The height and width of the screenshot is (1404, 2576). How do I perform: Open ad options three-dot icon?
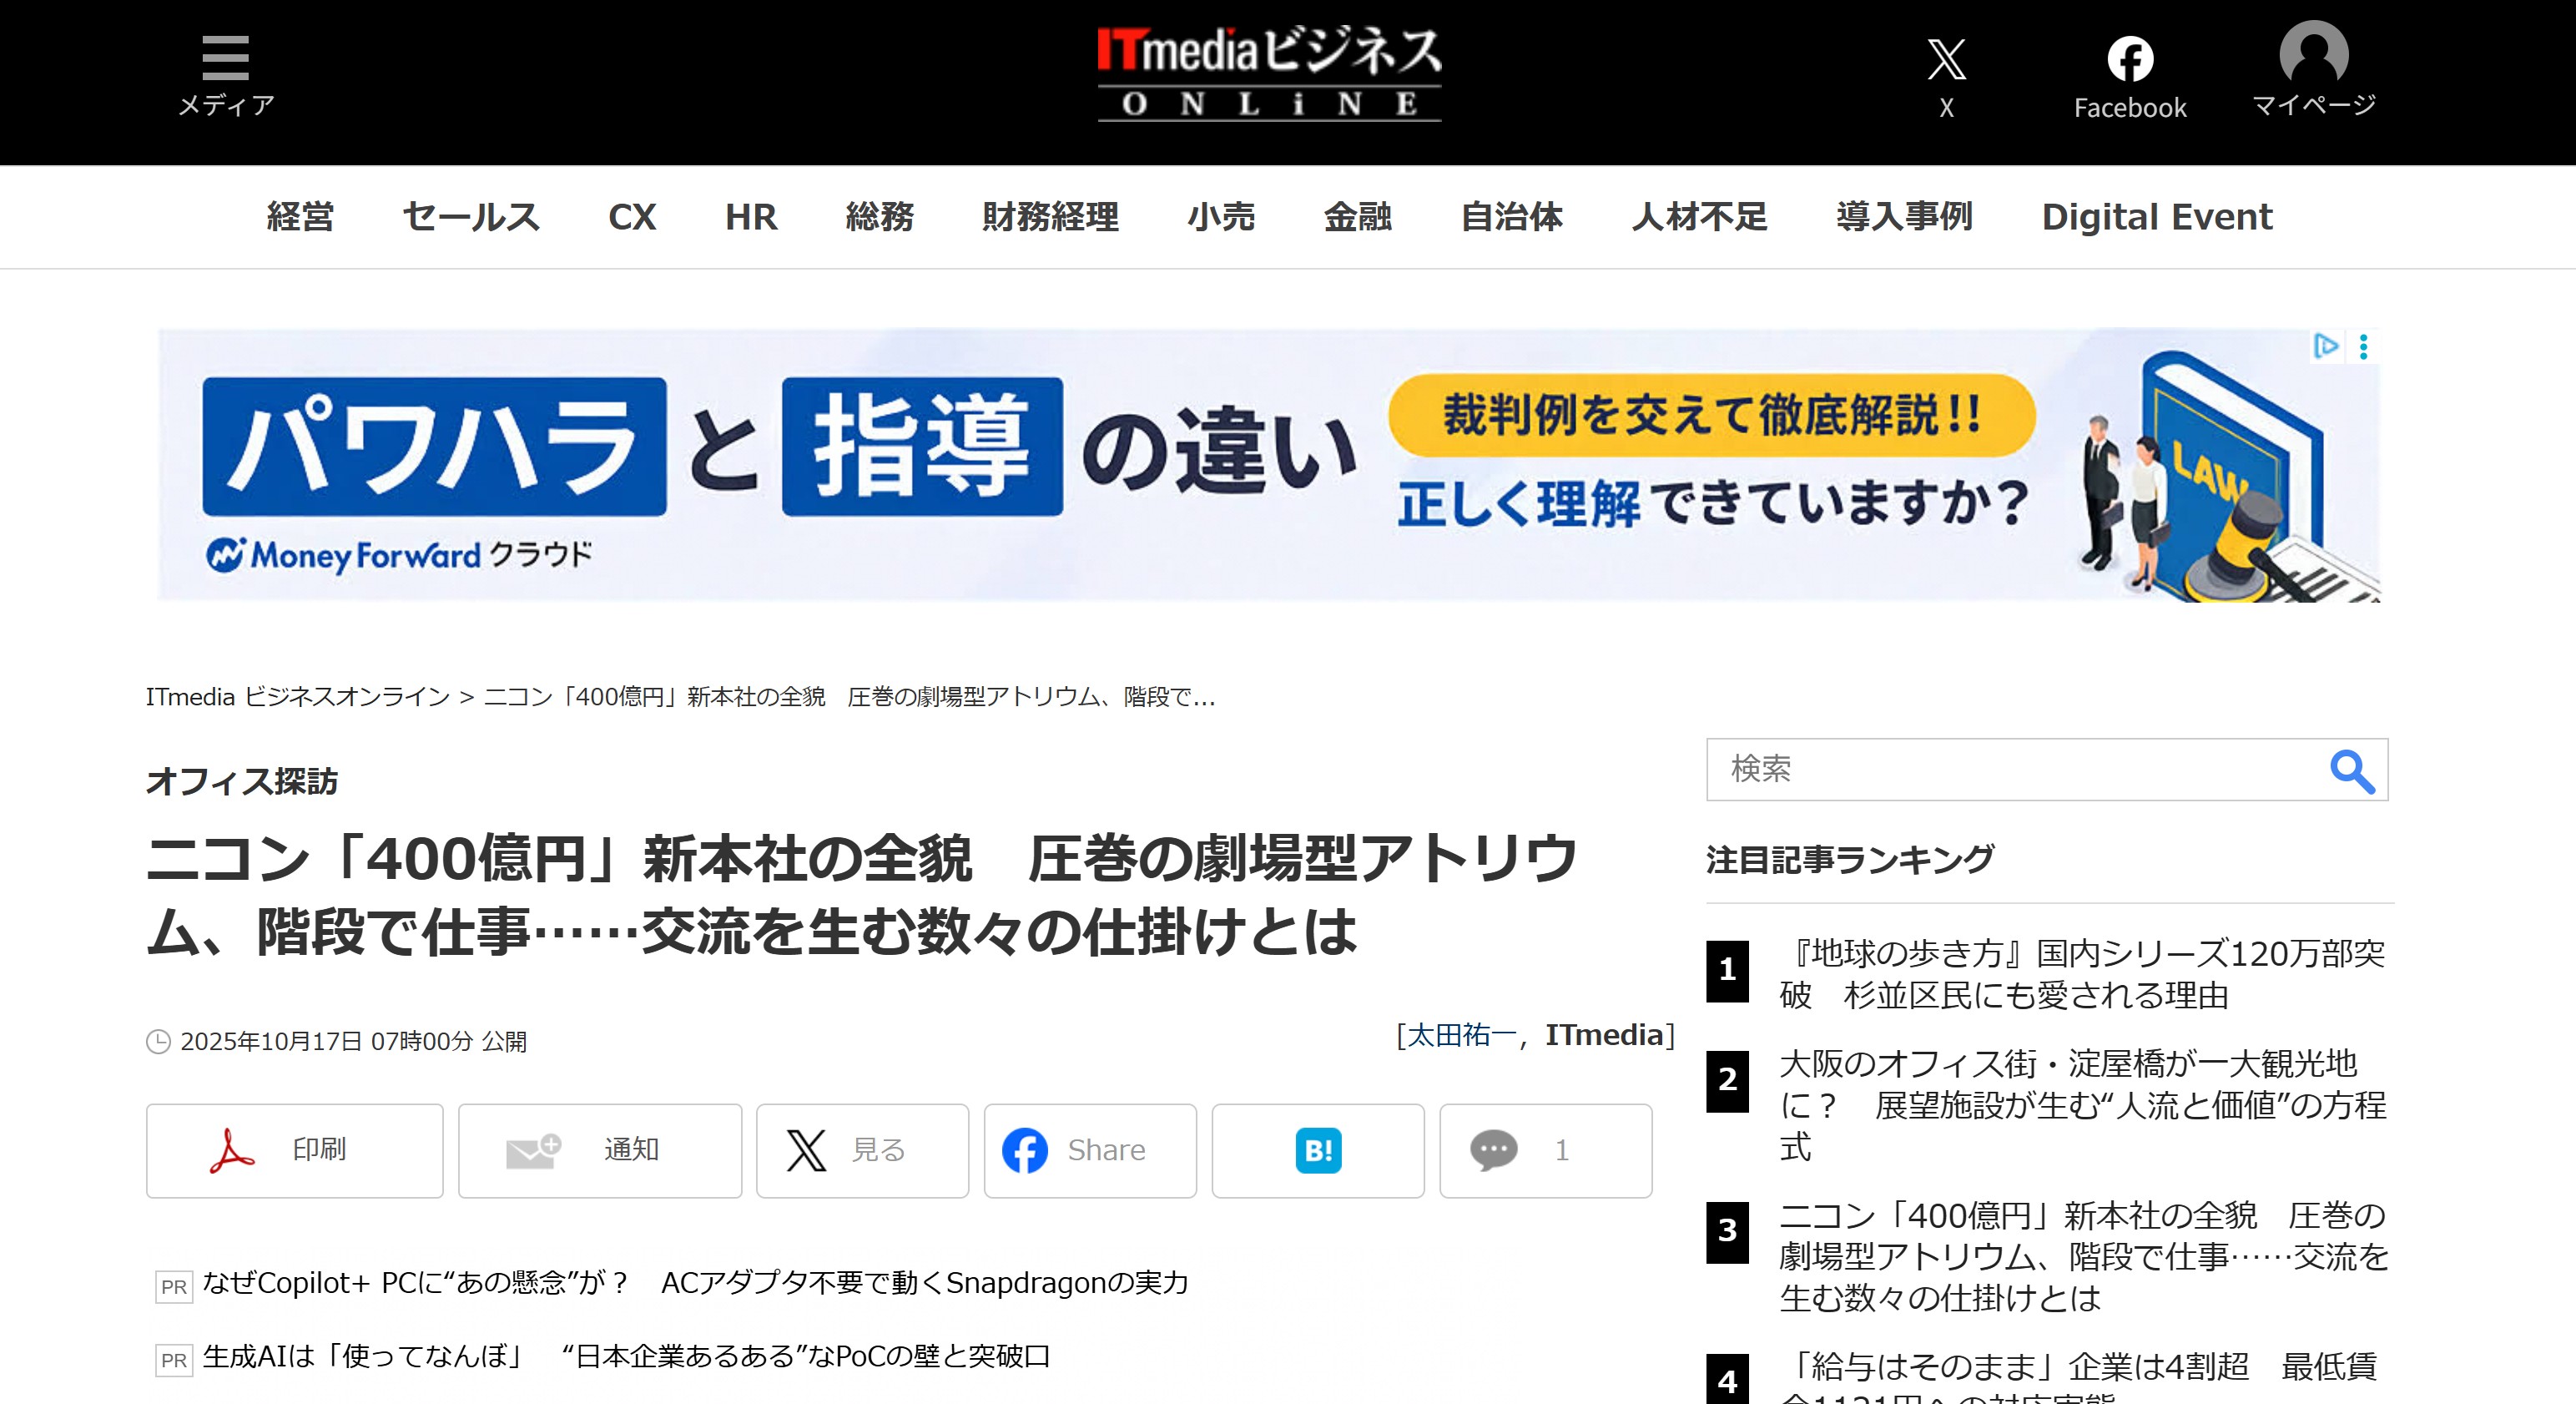pyautogui.click(x=2363, y=347)
